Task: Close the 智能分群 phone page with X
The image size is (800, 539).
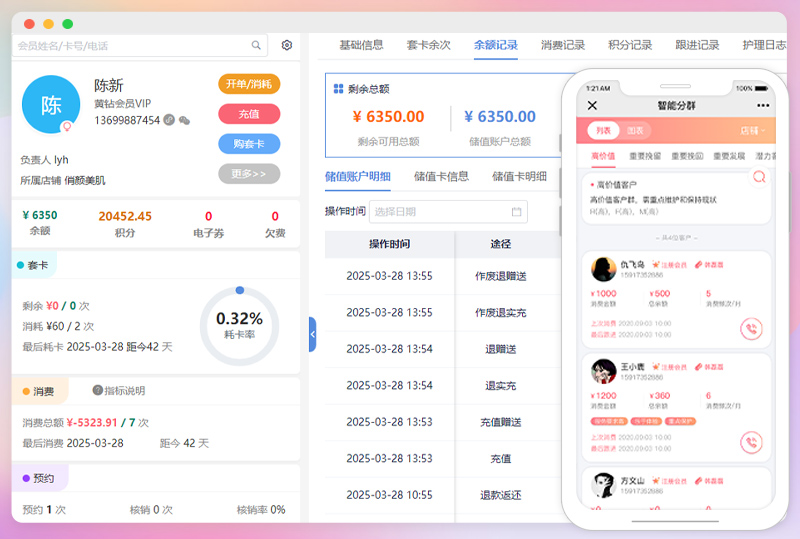Action: pyautogui.click(x=592, y=105)
